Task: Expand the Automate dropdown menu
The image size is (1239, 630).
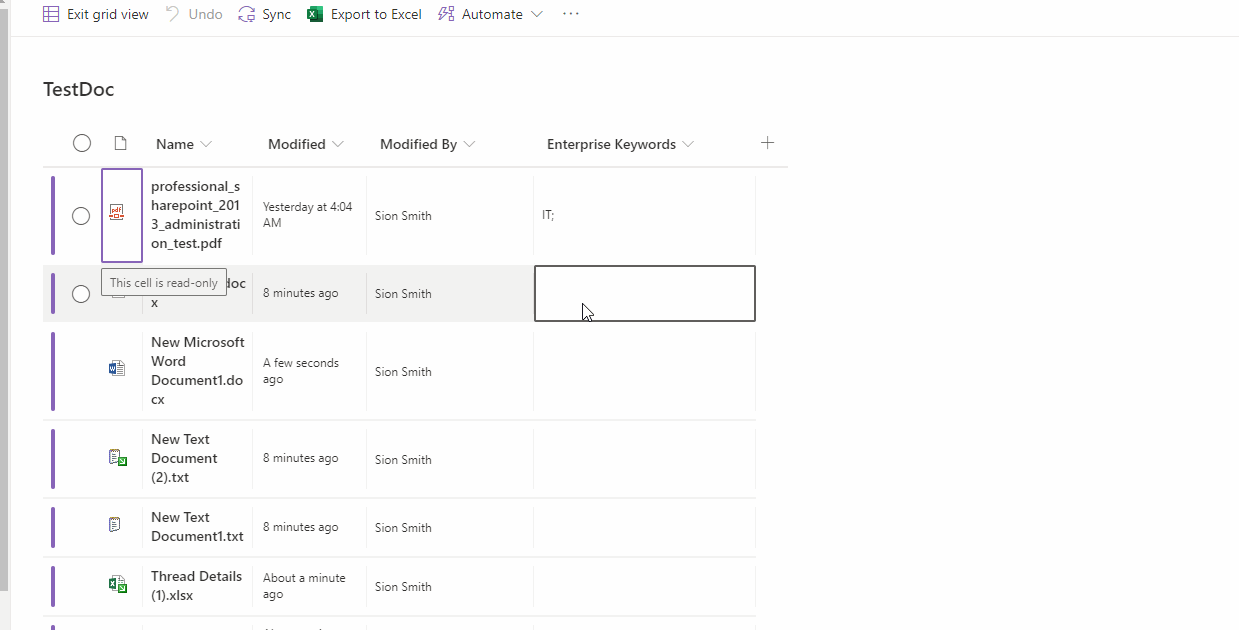Action: [537, 14]
